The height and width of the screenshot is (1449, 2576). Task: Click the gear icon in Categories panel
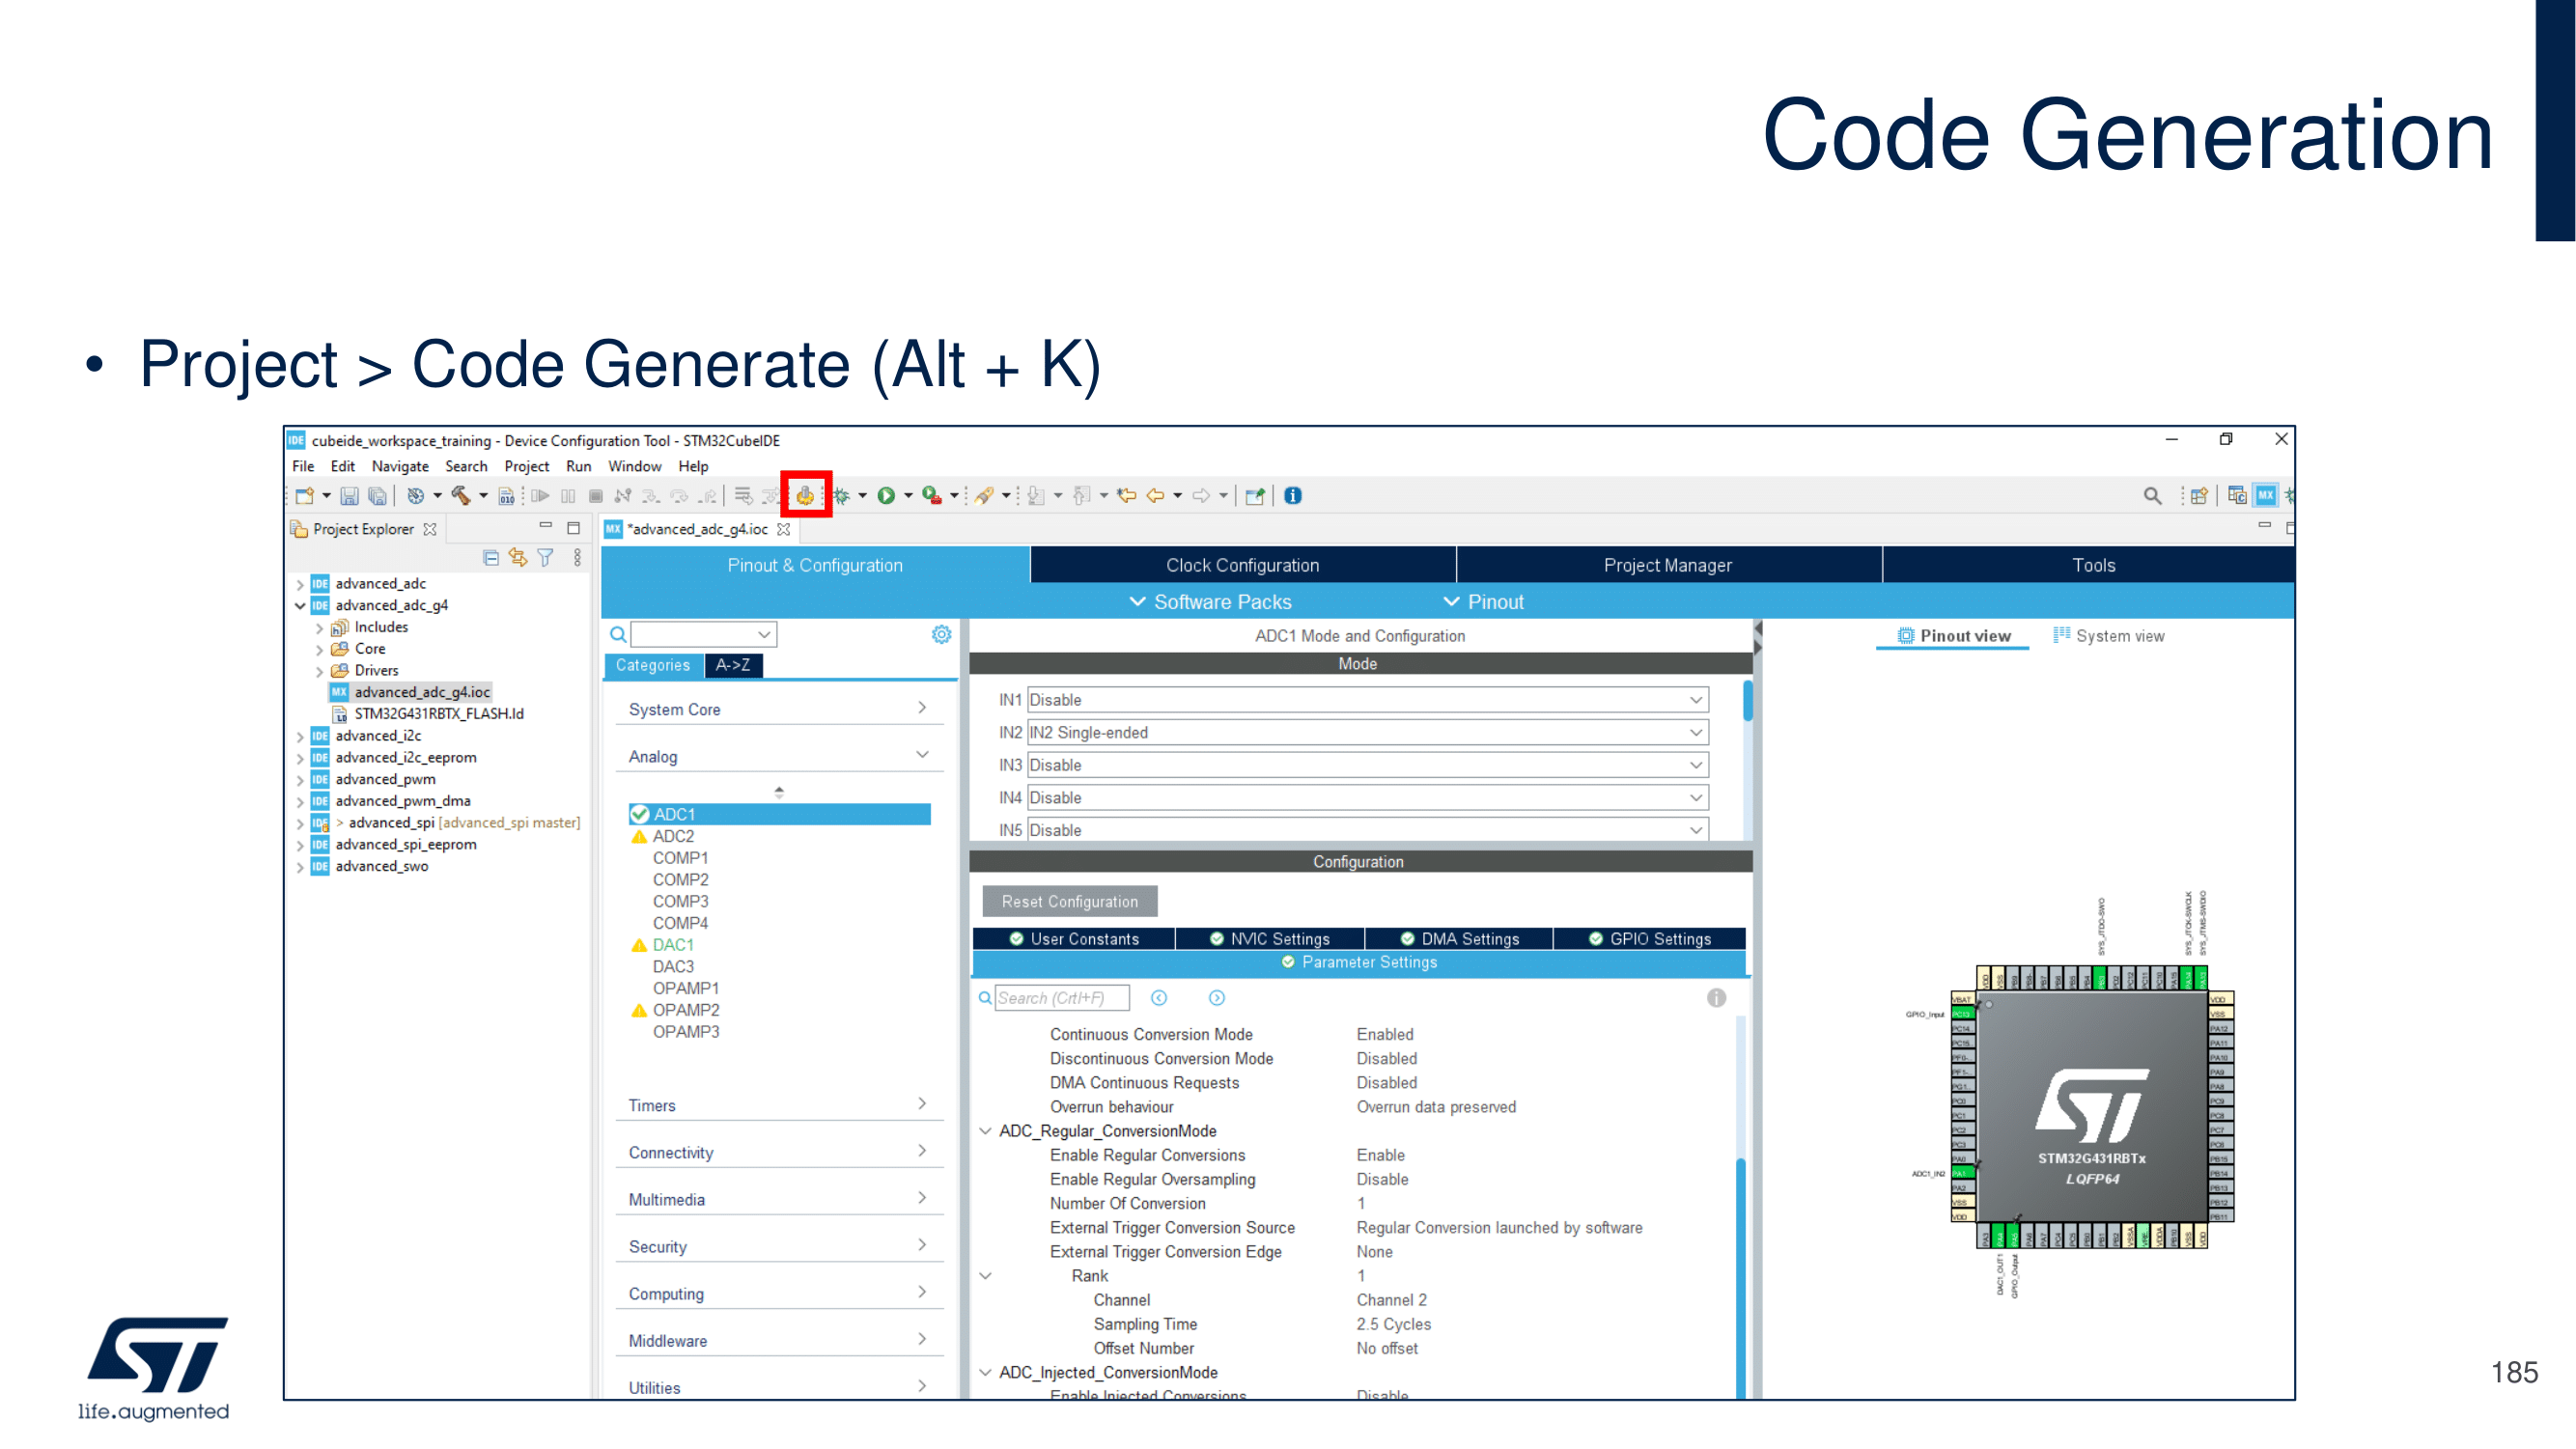[941, 634]
